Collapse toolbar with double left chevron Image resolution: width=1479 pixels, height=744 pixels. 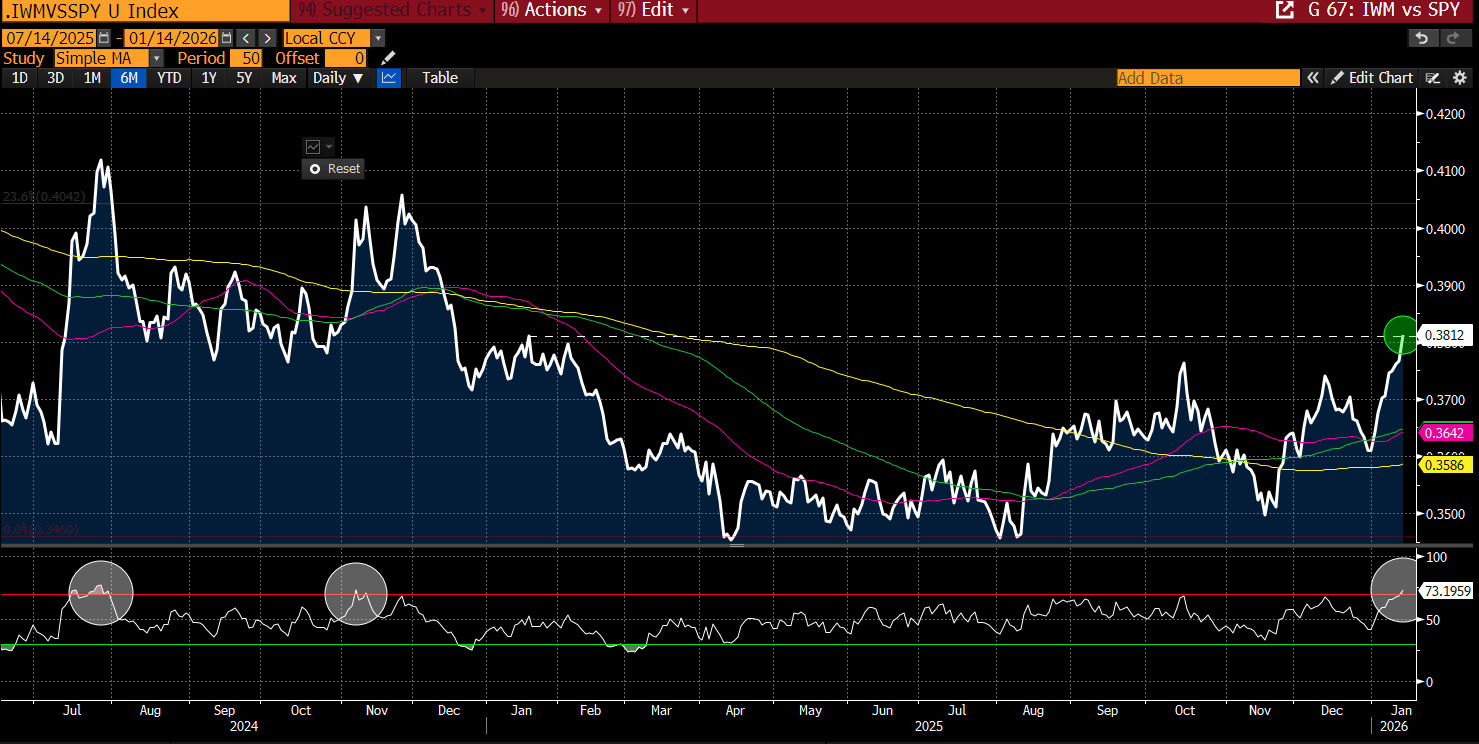1313,78
